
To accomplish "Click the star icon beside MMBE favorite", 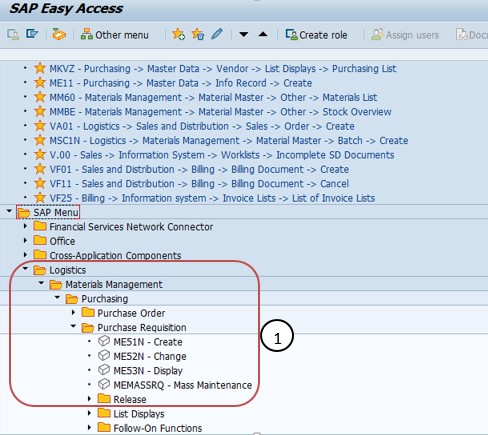I will (40, 111).
